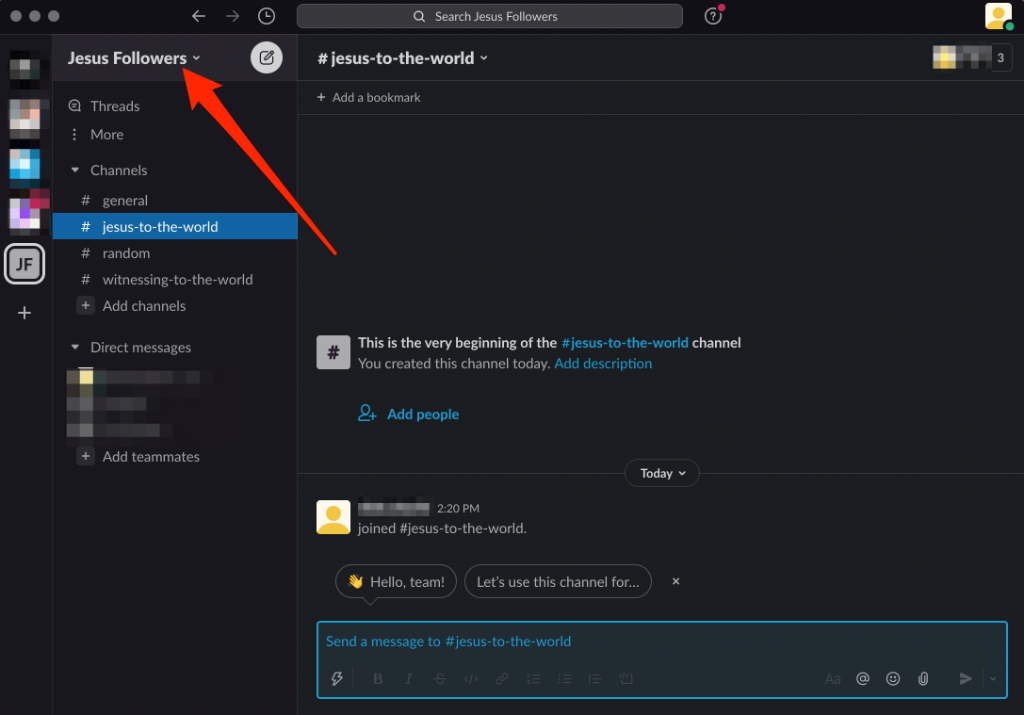
Task: View the channel members count of 3
Action: [x=972, y=57]
